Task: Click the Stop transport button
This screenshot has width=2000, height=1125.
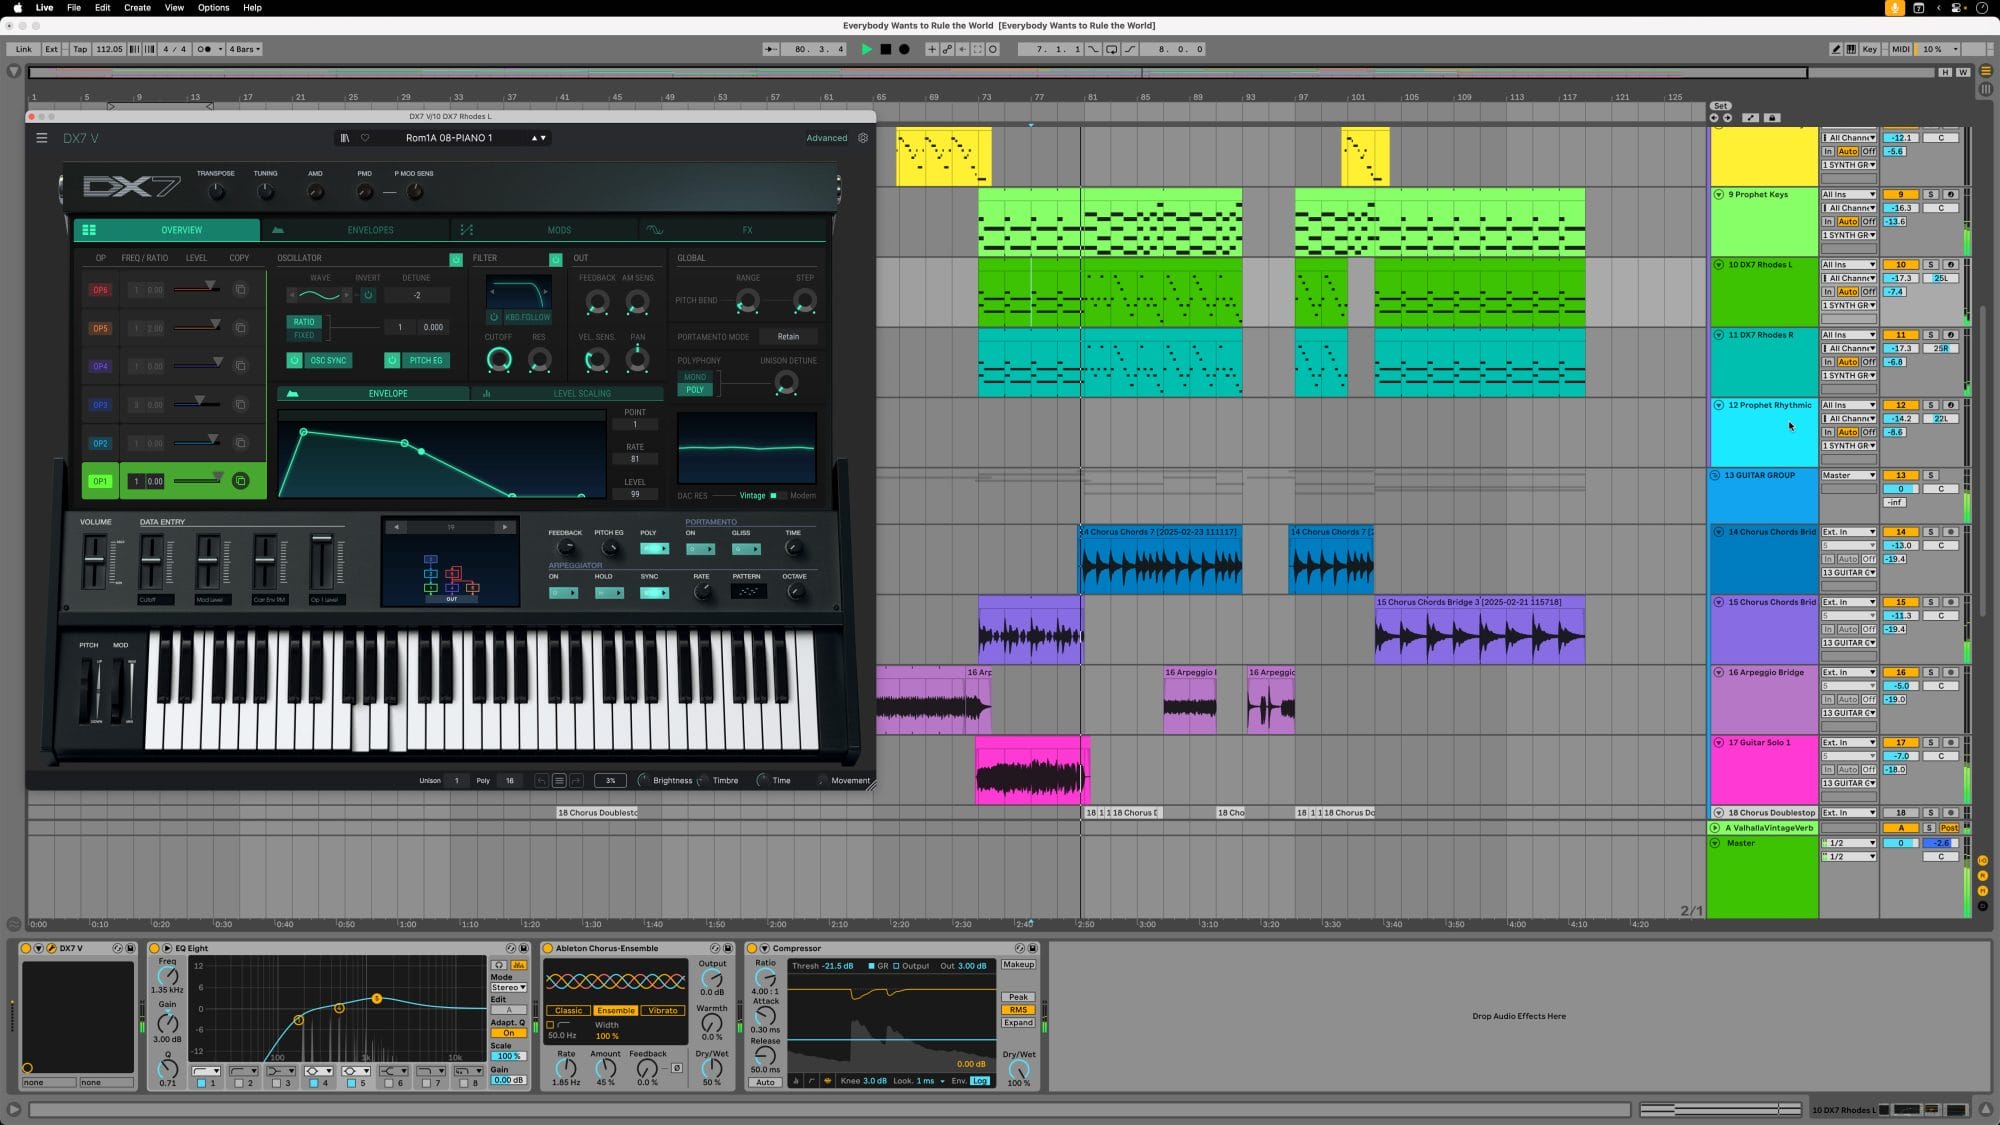Action: tap(885, 49)
